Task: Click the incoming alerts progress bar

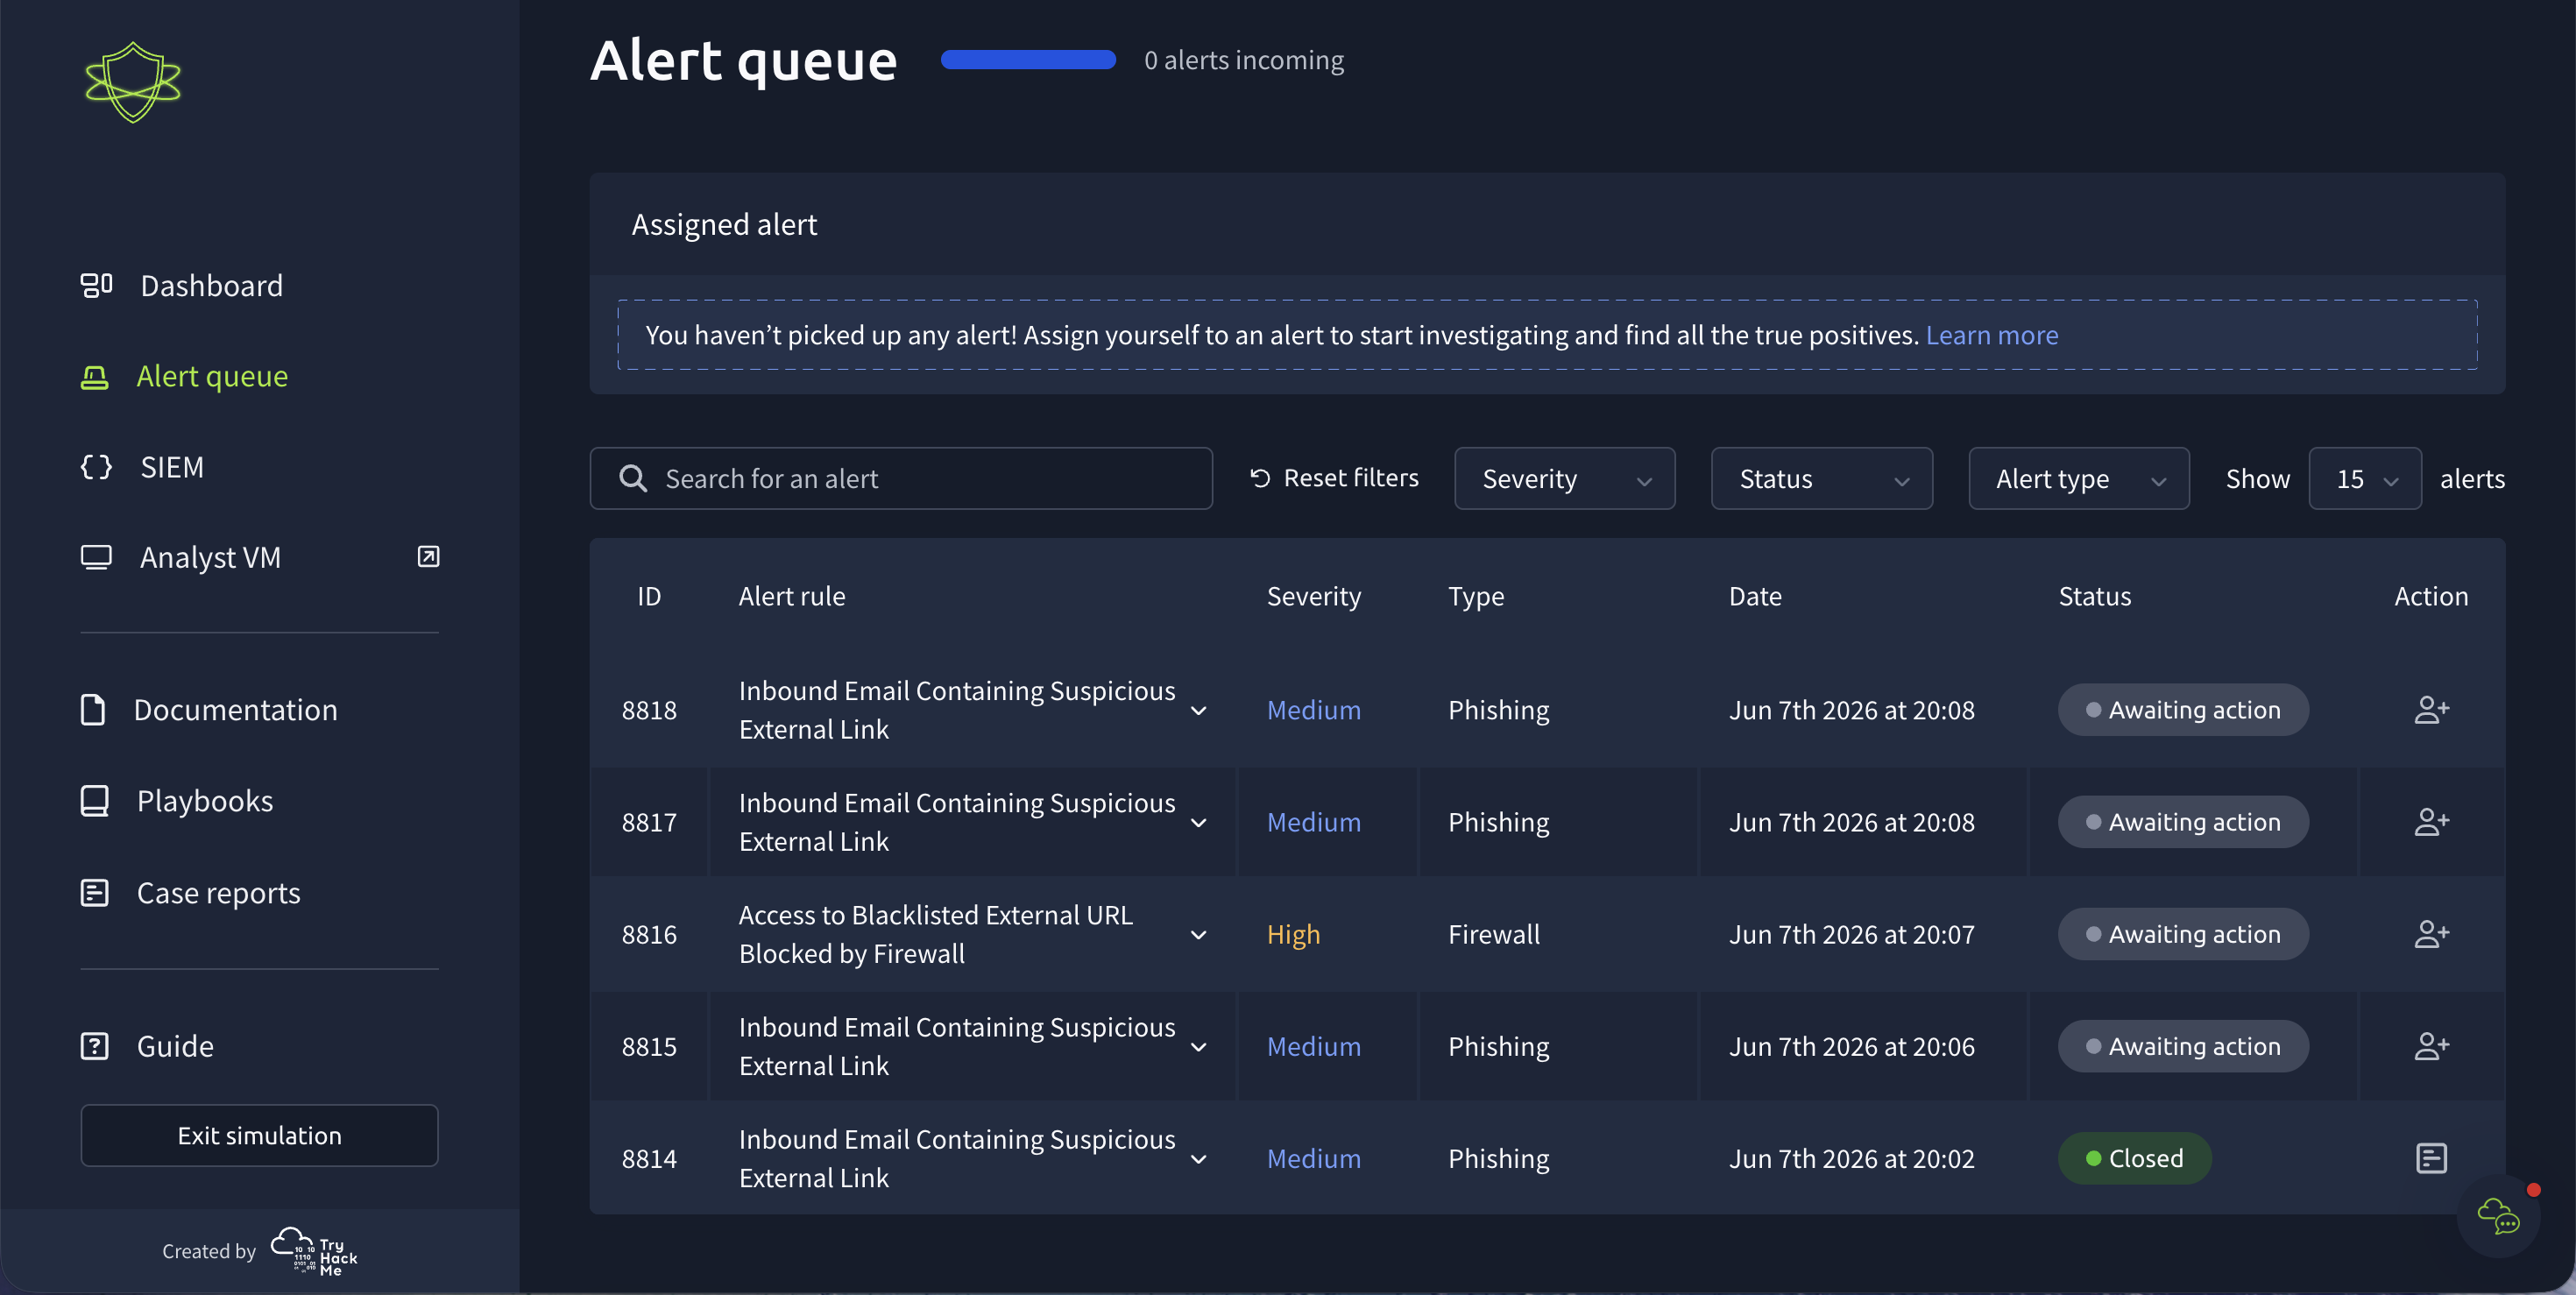Action: [1028, 60]
